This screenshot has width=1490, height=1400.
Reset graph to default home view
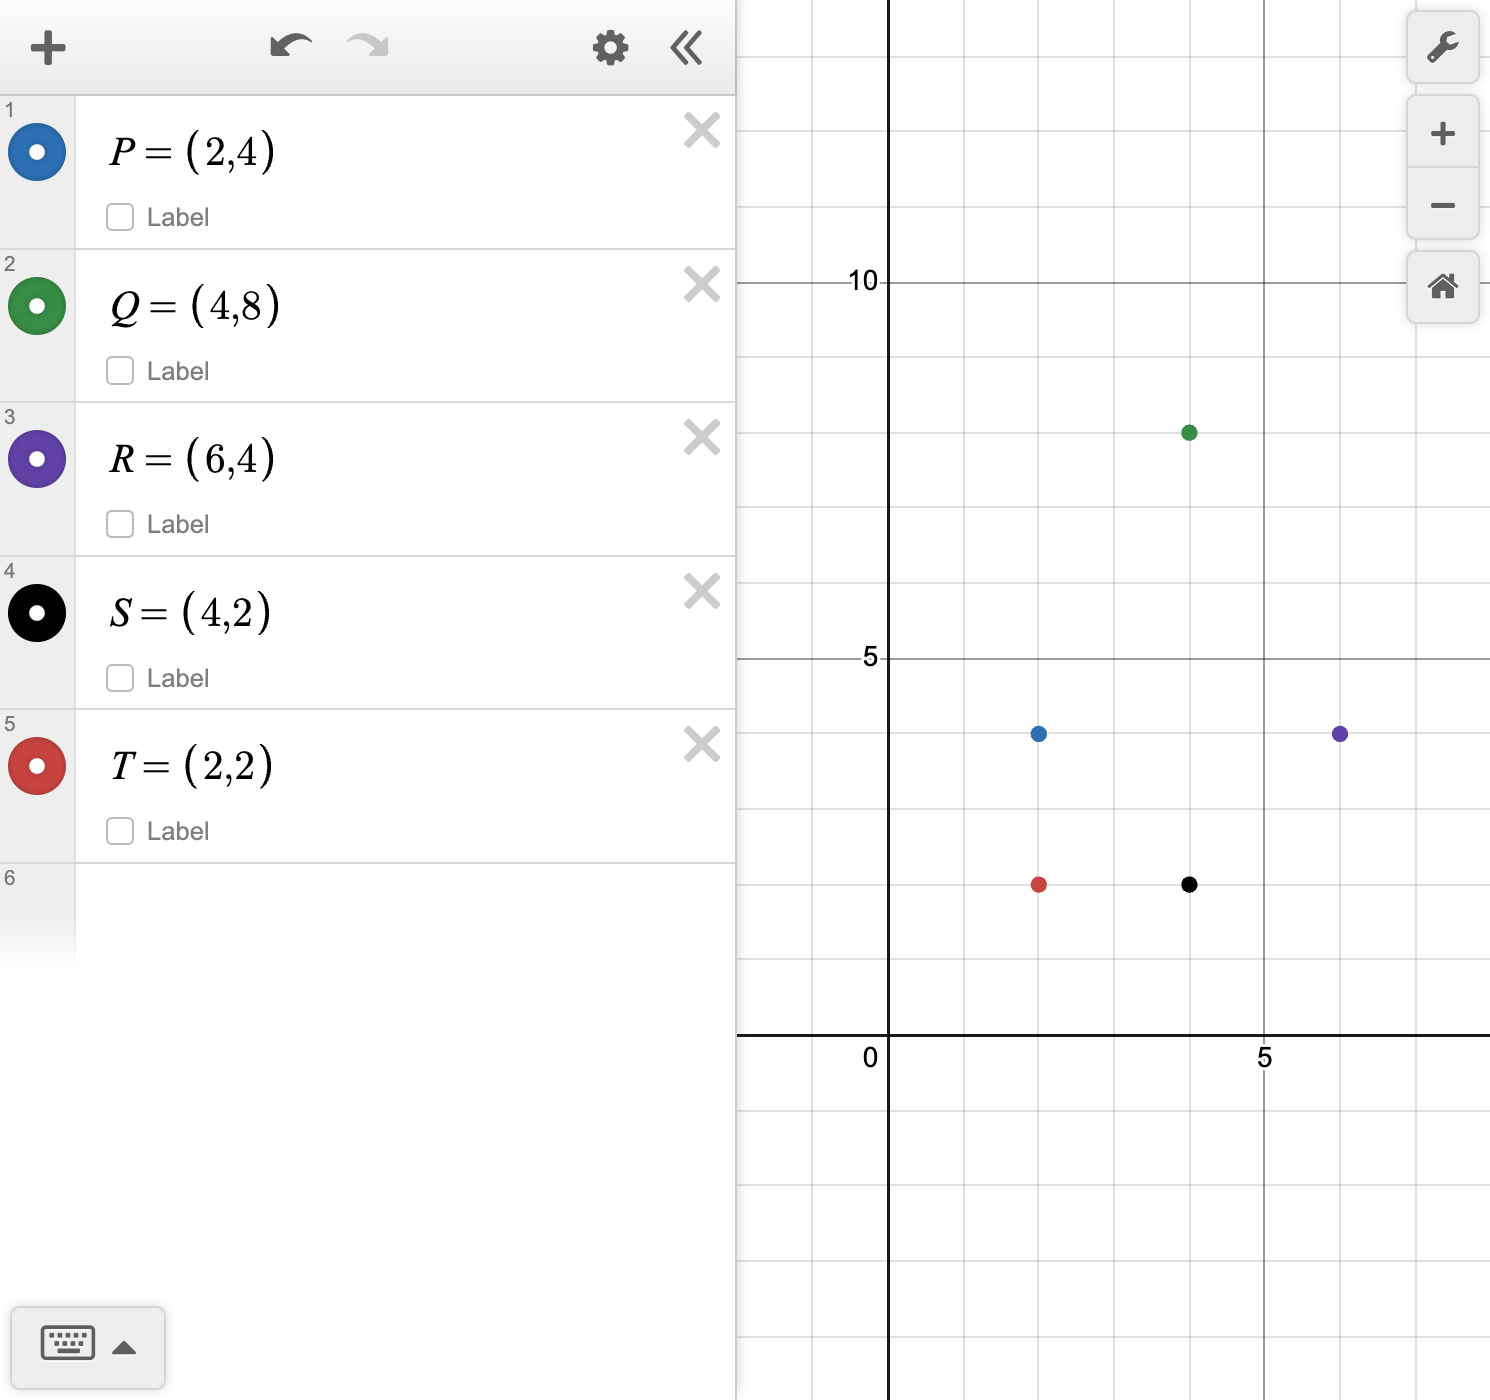(1442, 287)
